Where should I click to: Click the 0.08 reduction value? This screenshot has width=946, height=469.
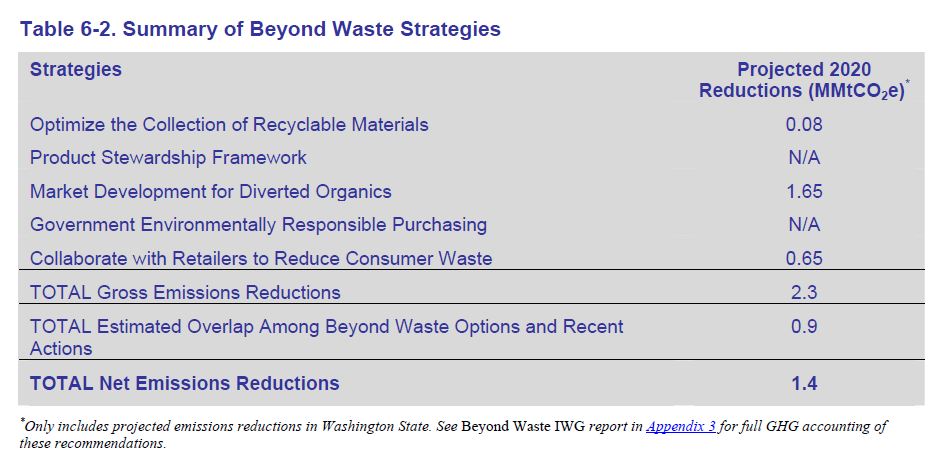(x=804, y=125)
